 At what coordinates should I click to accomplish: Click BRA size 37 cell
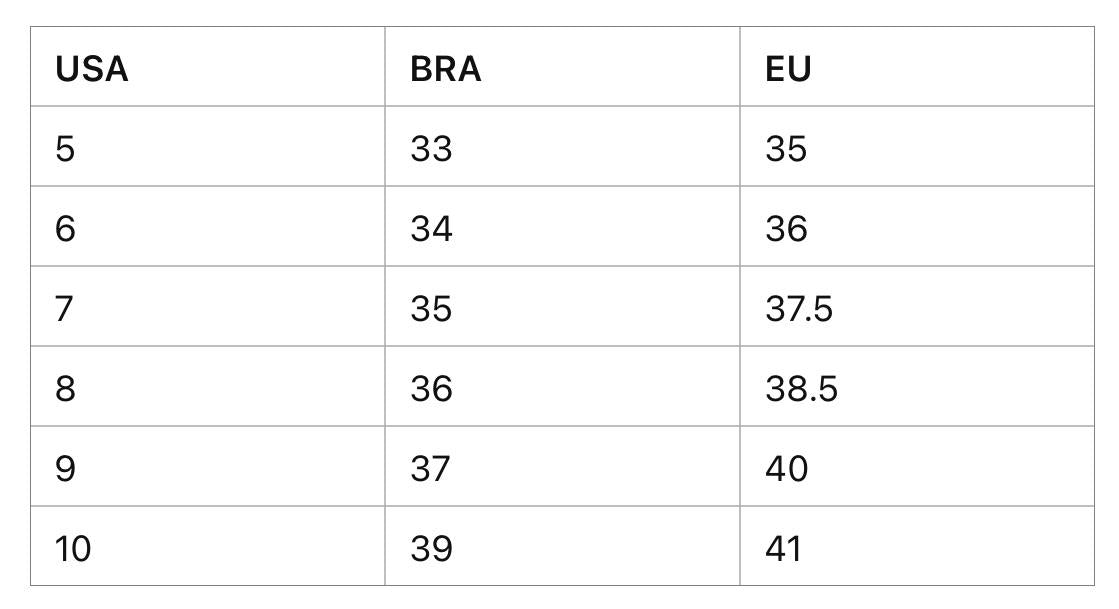[x=431, y=468]
